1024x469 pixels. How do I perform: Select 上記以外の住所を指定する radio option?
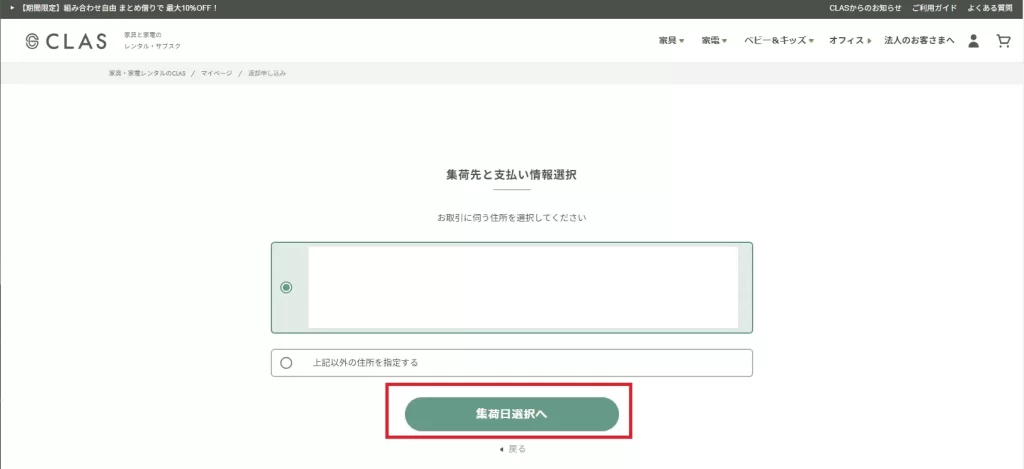(286, 363)
